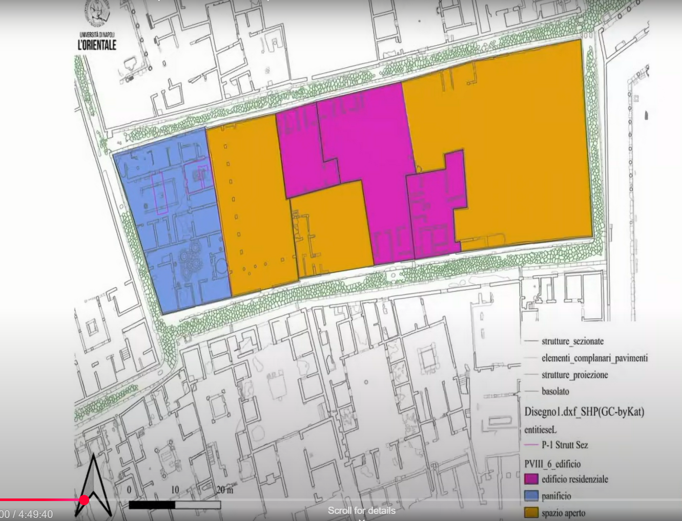Click the Scroll for details hint
This screenshot has height=521, width=682.
tap(361, 510)
